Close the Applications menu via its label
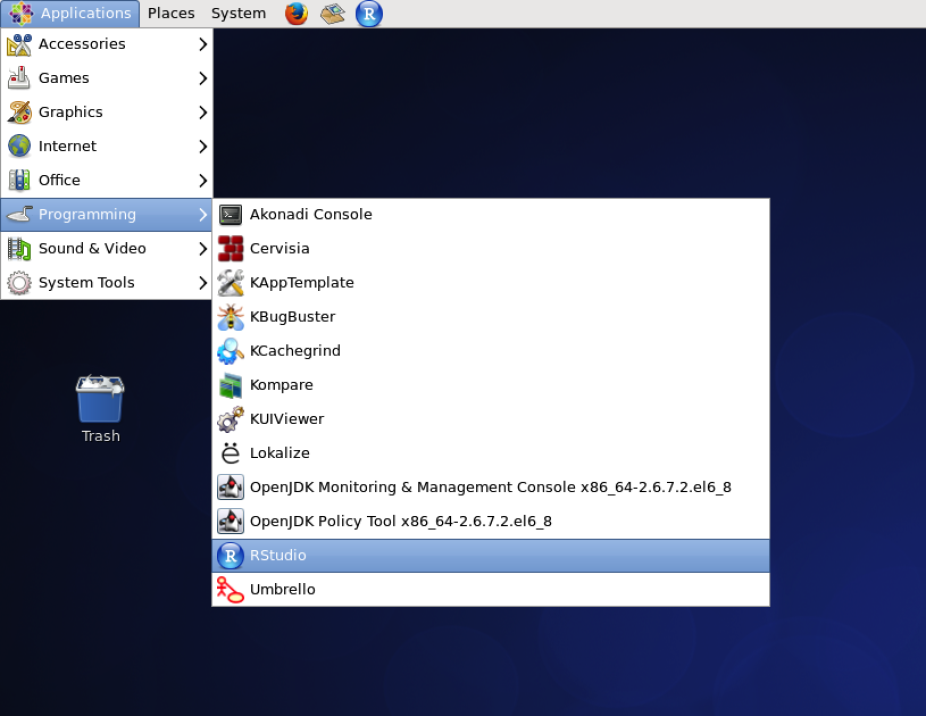 point(86,14)
